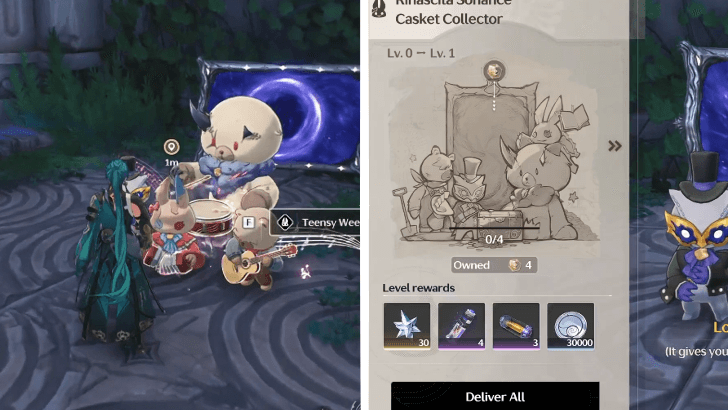
Task: Select the star-shaped Astrite reward, quantity 30
Action: [407, 326]
